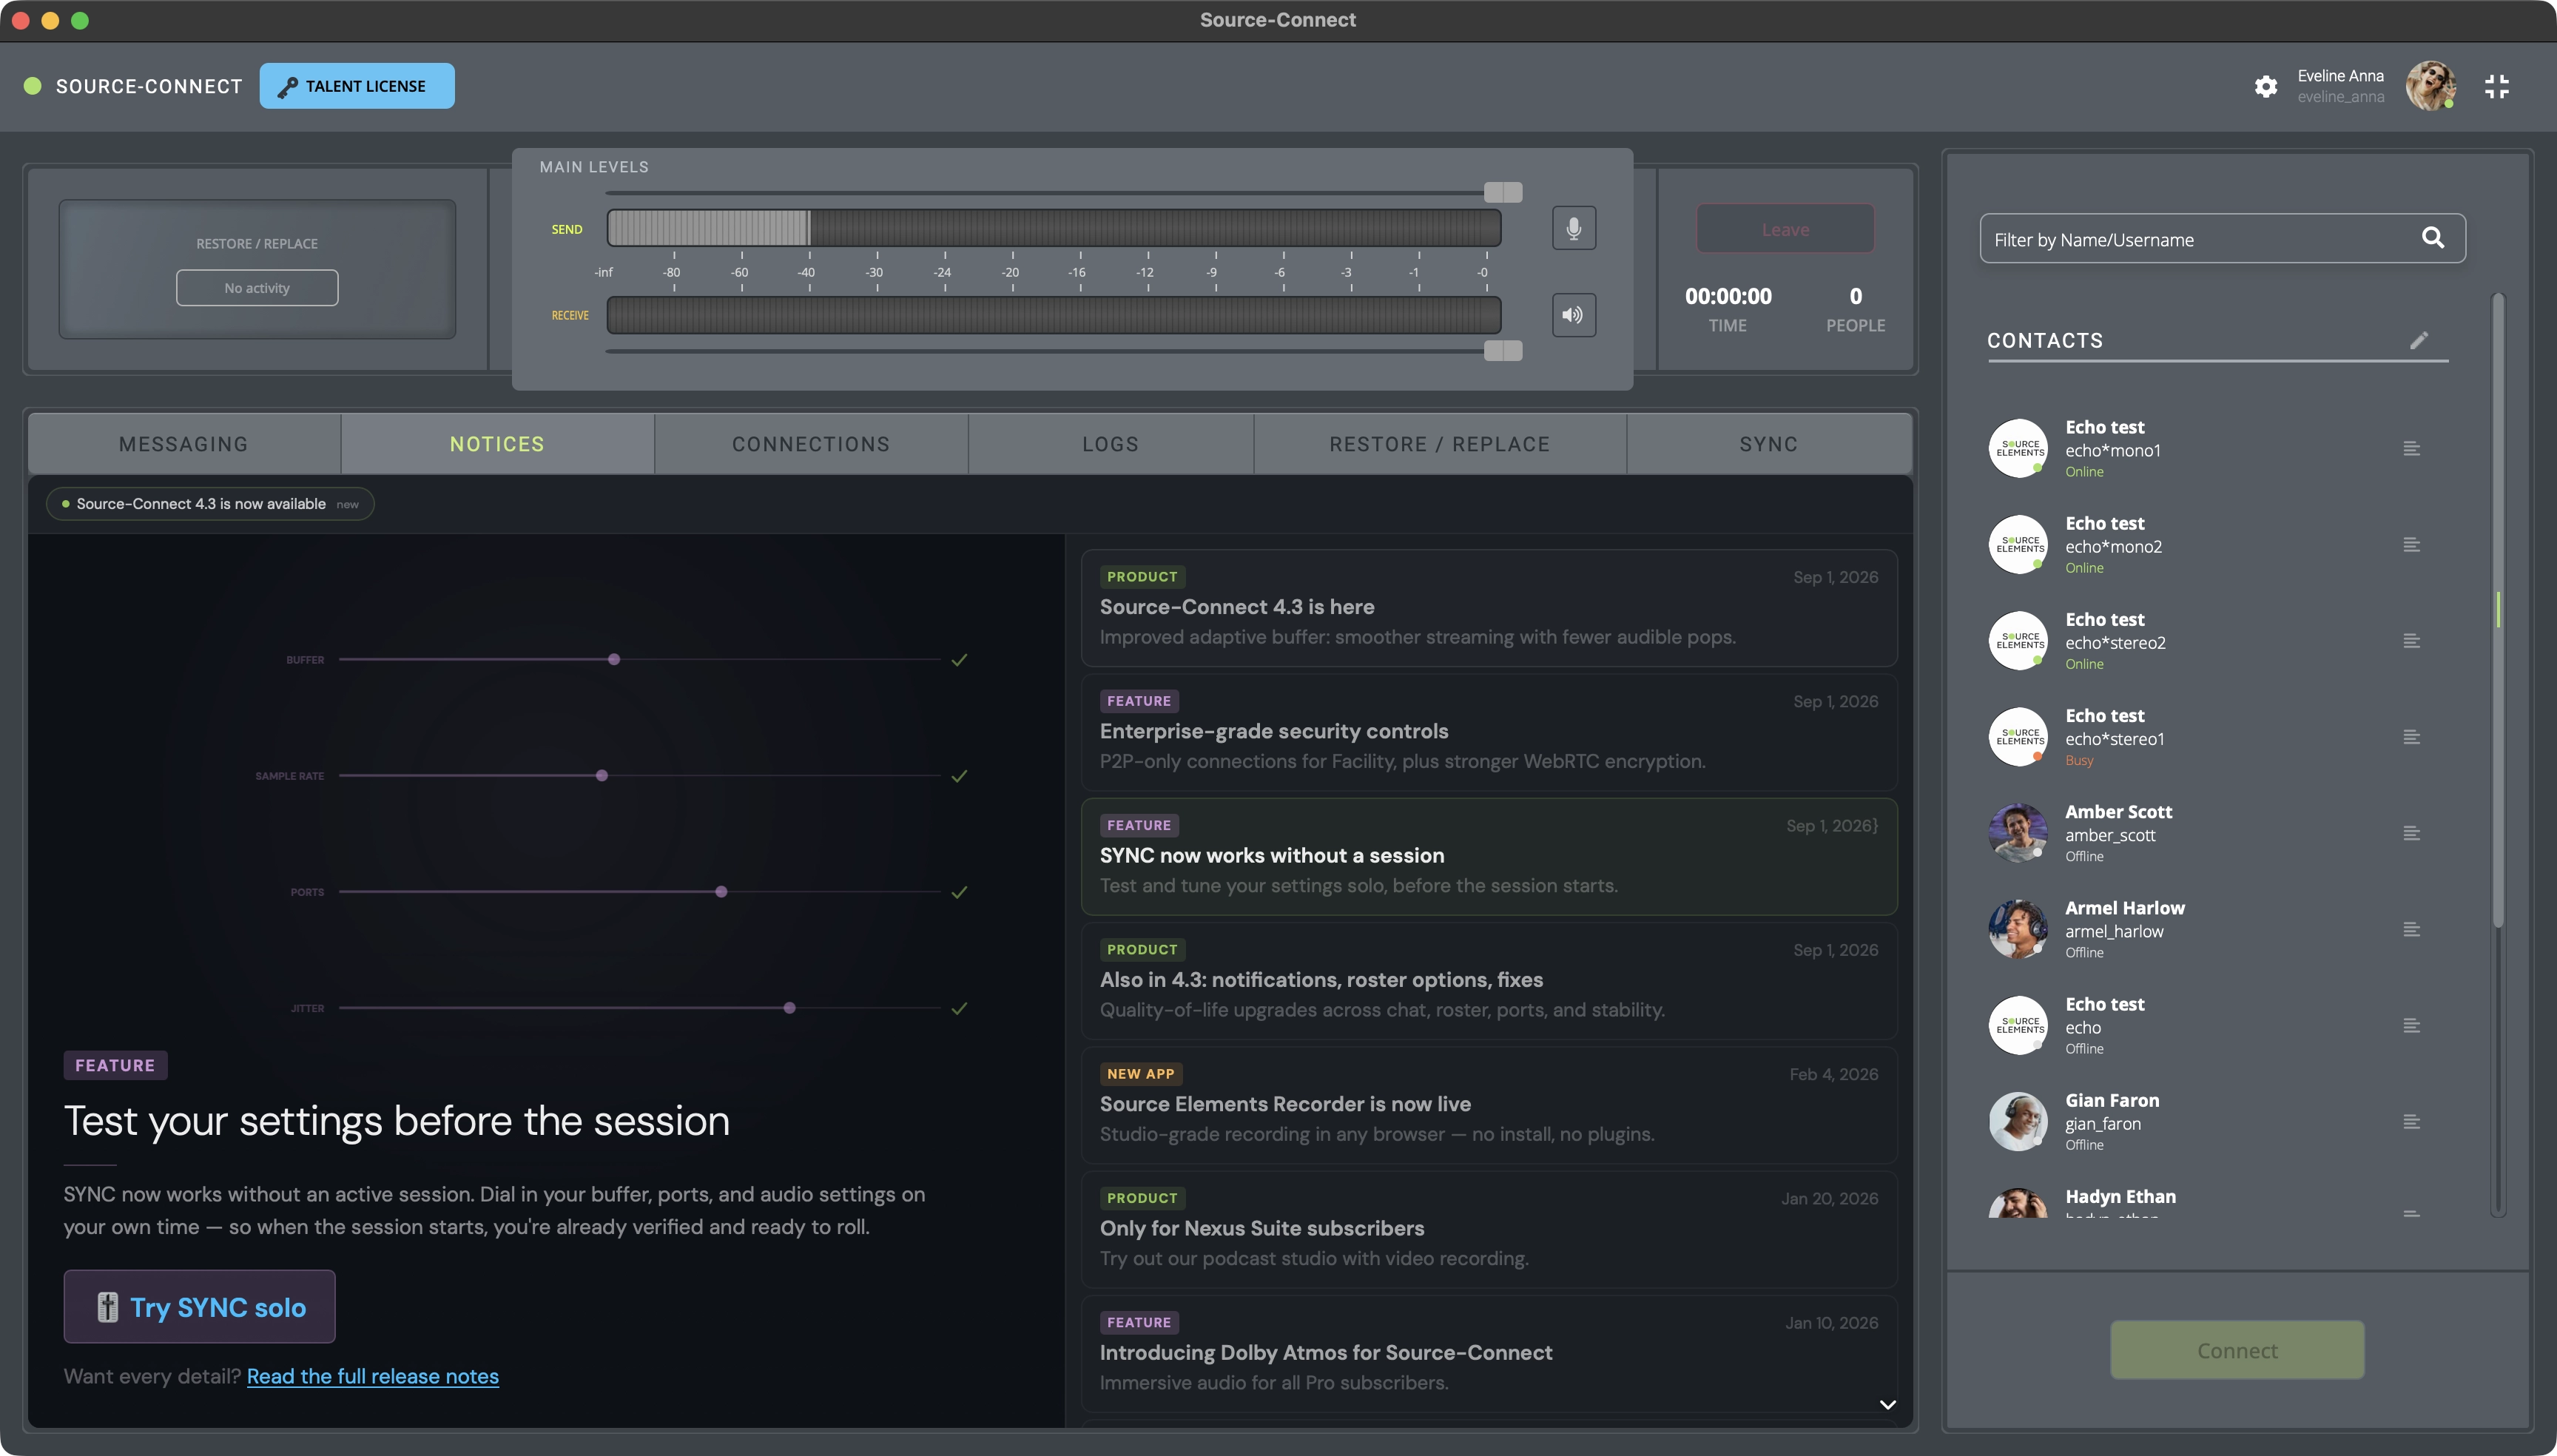Open menu for echo*mono2 contact
Viewport: 2557px width, 1456px height.
click(2411, 545)
